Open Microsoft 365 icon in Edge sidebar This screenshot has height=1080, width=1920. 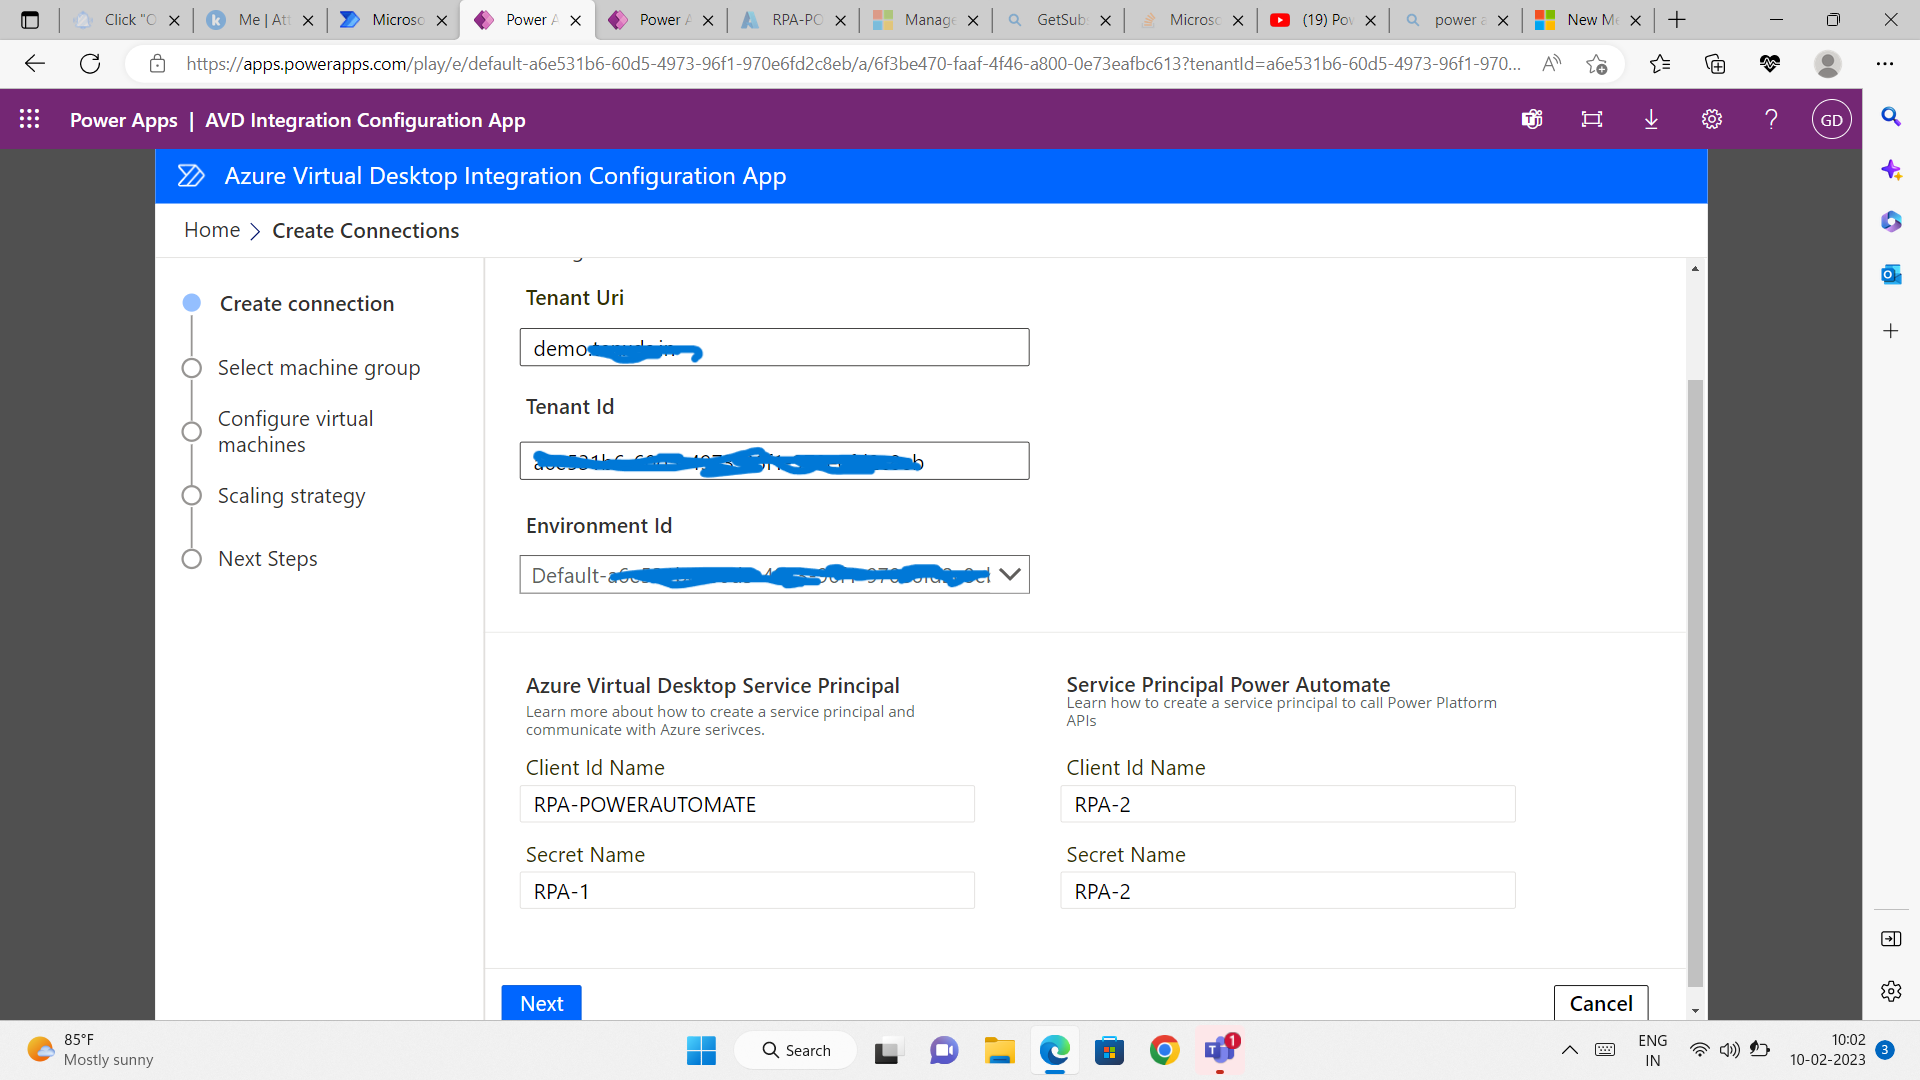point(1890,221)
